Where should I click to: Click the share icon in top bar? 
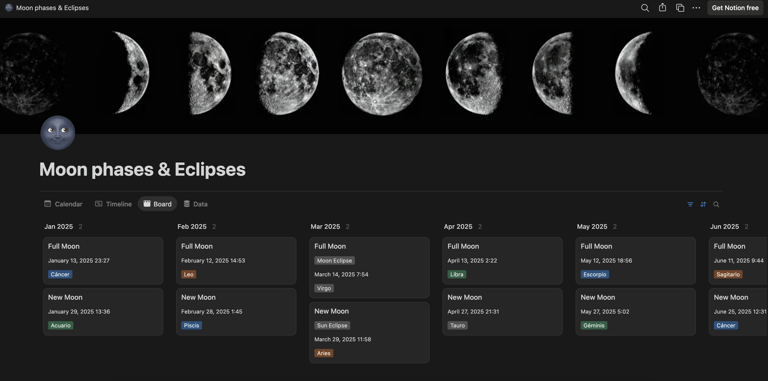(662, 8)
